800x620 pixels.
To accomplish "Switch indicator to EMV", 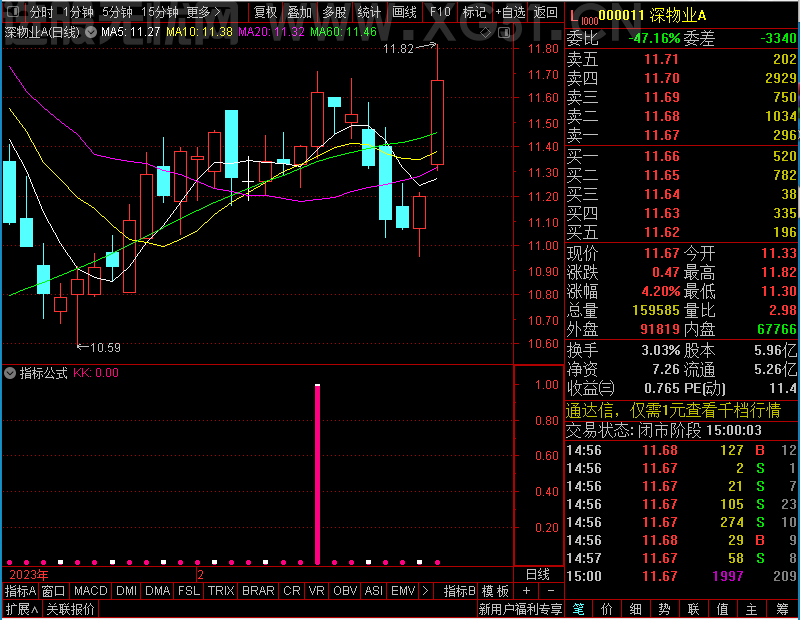I will (x=403, y=591).
